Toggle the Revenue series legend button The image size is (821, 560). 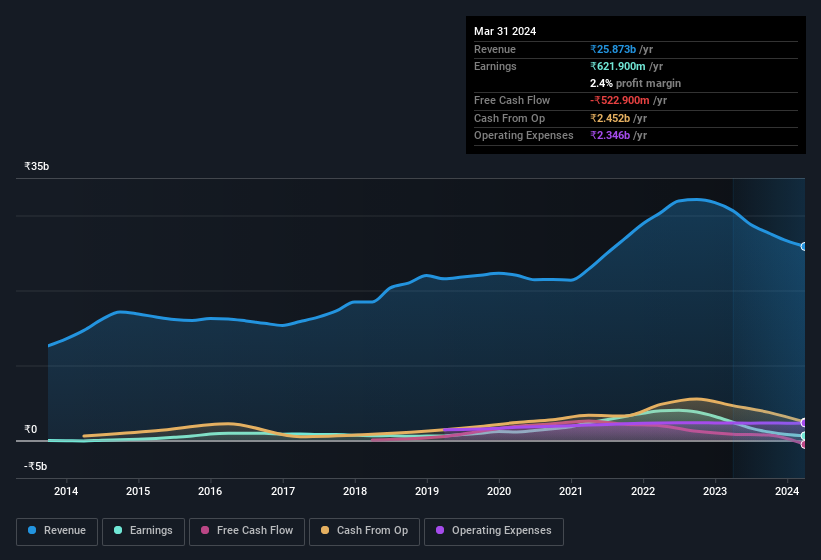coord(57,531)
